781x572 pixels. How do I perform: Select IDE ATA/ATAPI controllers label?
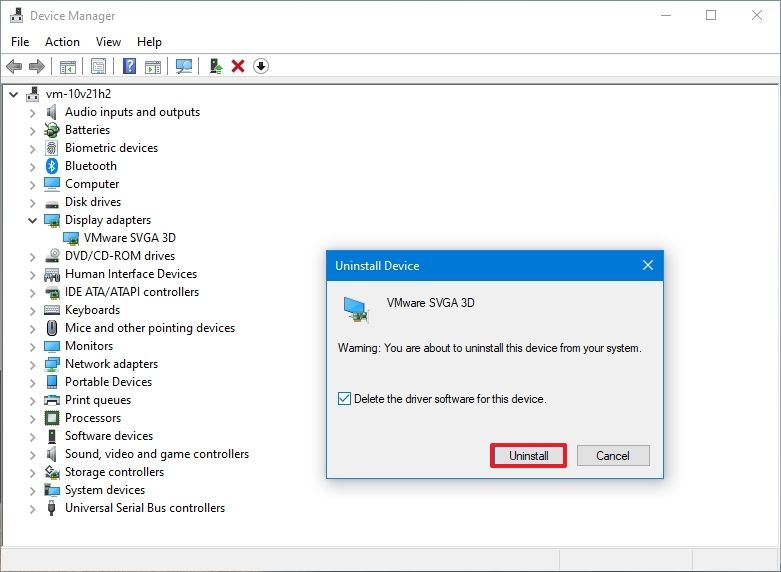pyautogui.click(x=132, y=291)
